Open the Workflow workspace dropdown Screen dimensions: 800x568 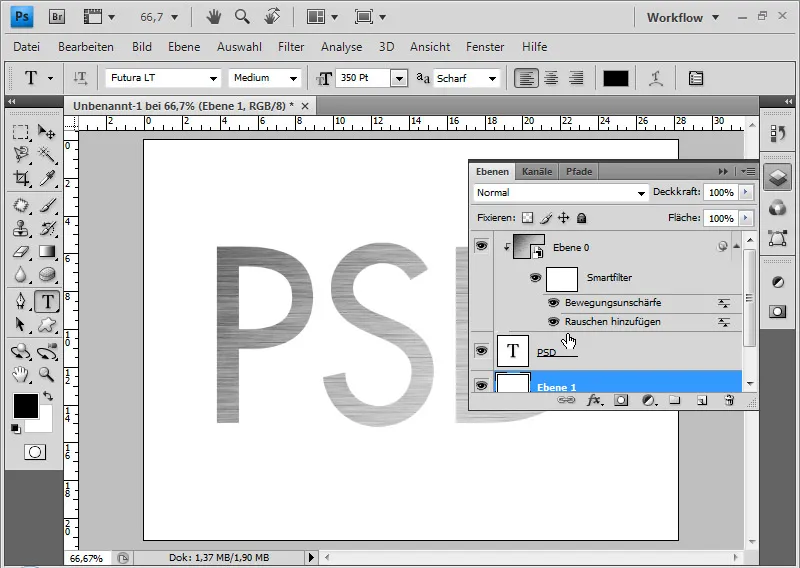pos(683,17)
